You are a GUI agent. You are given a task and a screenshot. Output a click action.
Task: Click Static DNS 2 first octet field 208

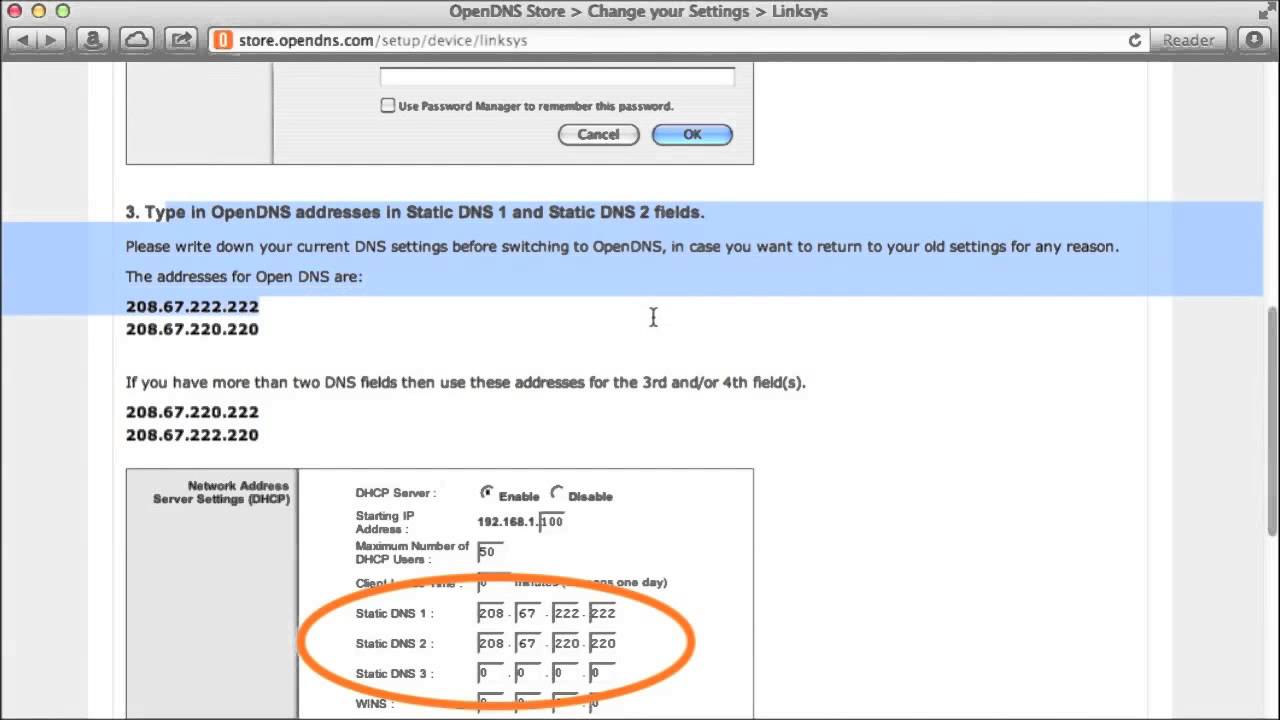point(491,643)
